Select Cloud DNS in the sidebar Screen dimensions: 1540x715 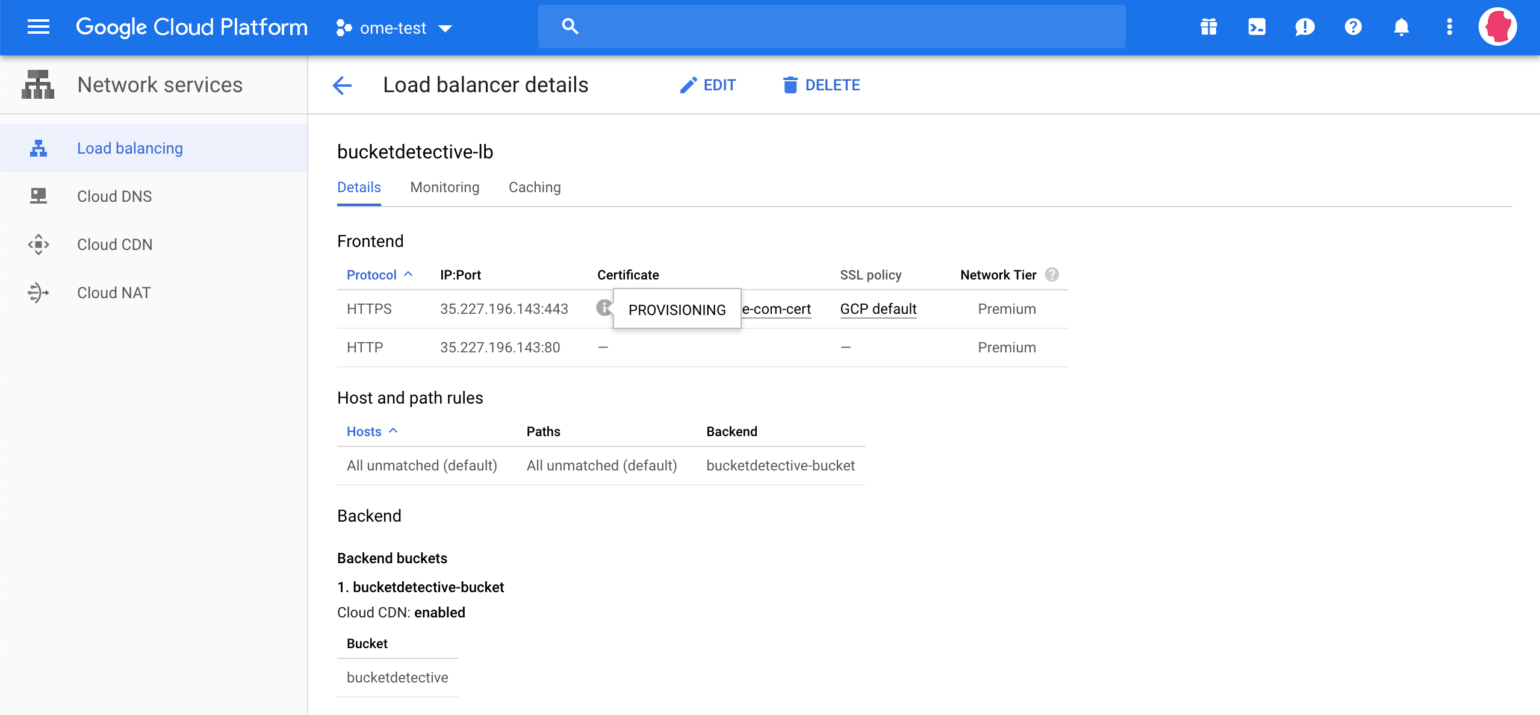114,196
